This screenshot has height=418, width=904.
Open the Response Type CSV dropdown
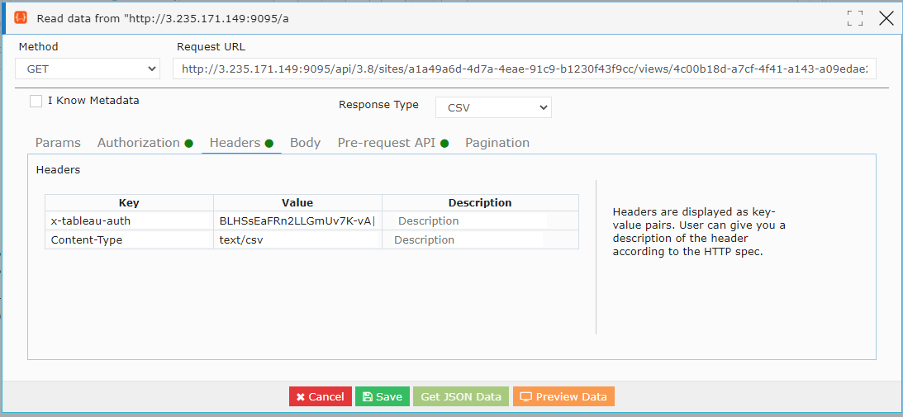[x=493, y=107]
